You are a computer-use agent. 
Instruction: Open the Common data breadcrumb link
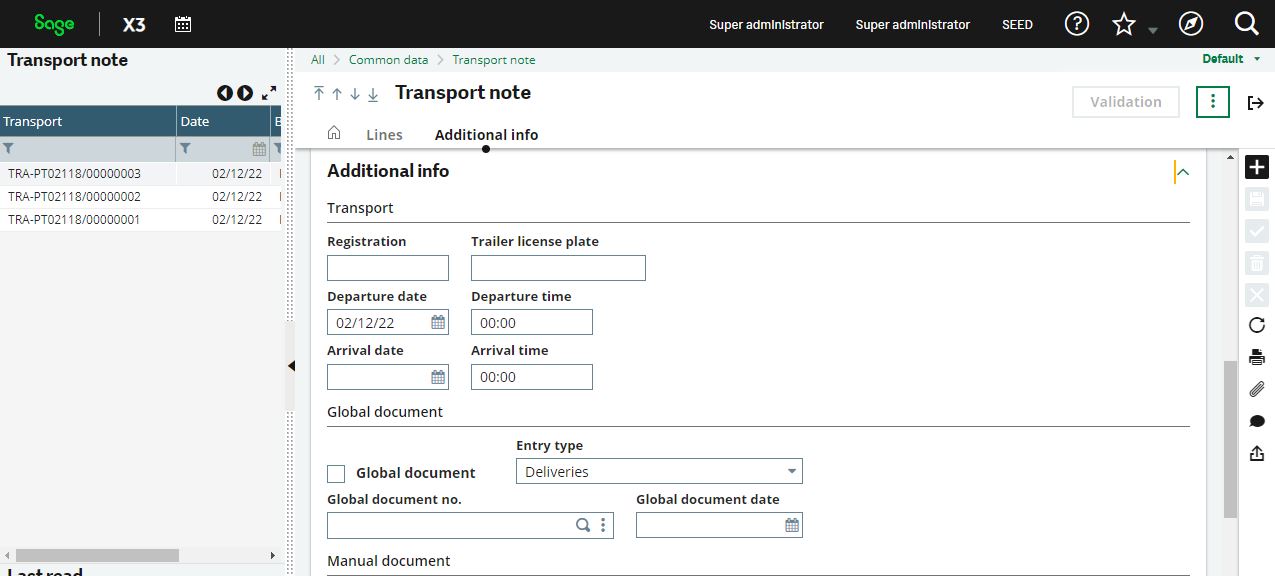tap(389, 59)
